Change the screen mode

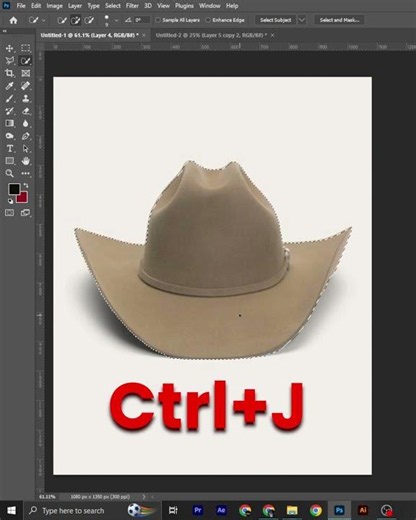pos(26,213)
